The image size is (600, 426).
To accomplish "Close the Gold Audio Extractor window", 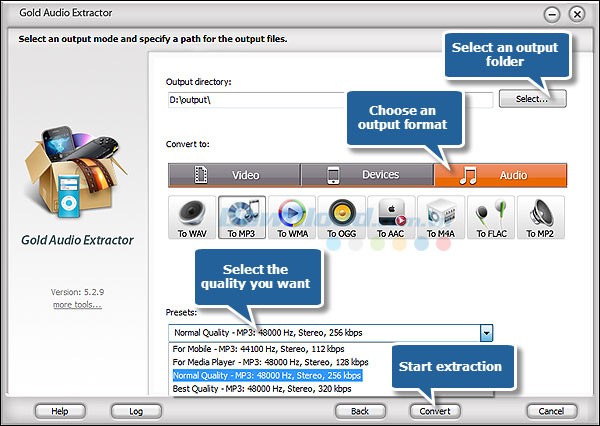I will click(579, 12).
